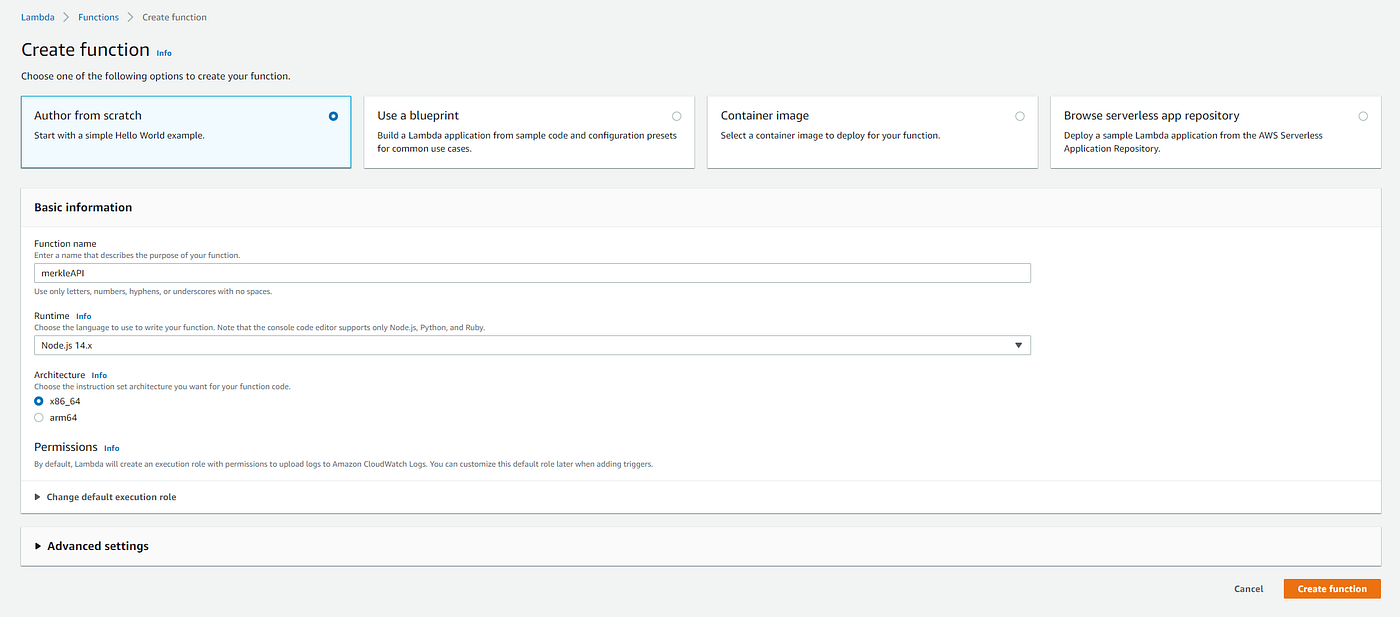This screenshot has height=617, width=1400.
Task: Click the Create function button
Action: (x=1332, y=589)
